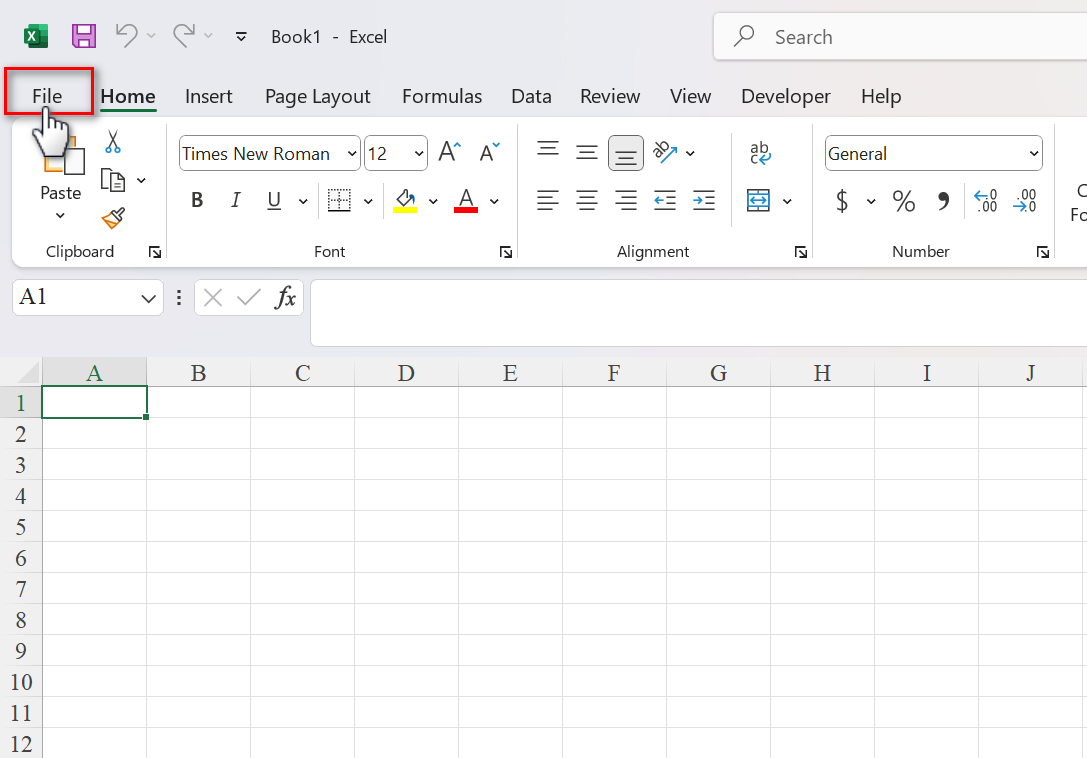
Task: Switch to the Page Layout tab
Action: pos(317,96)
